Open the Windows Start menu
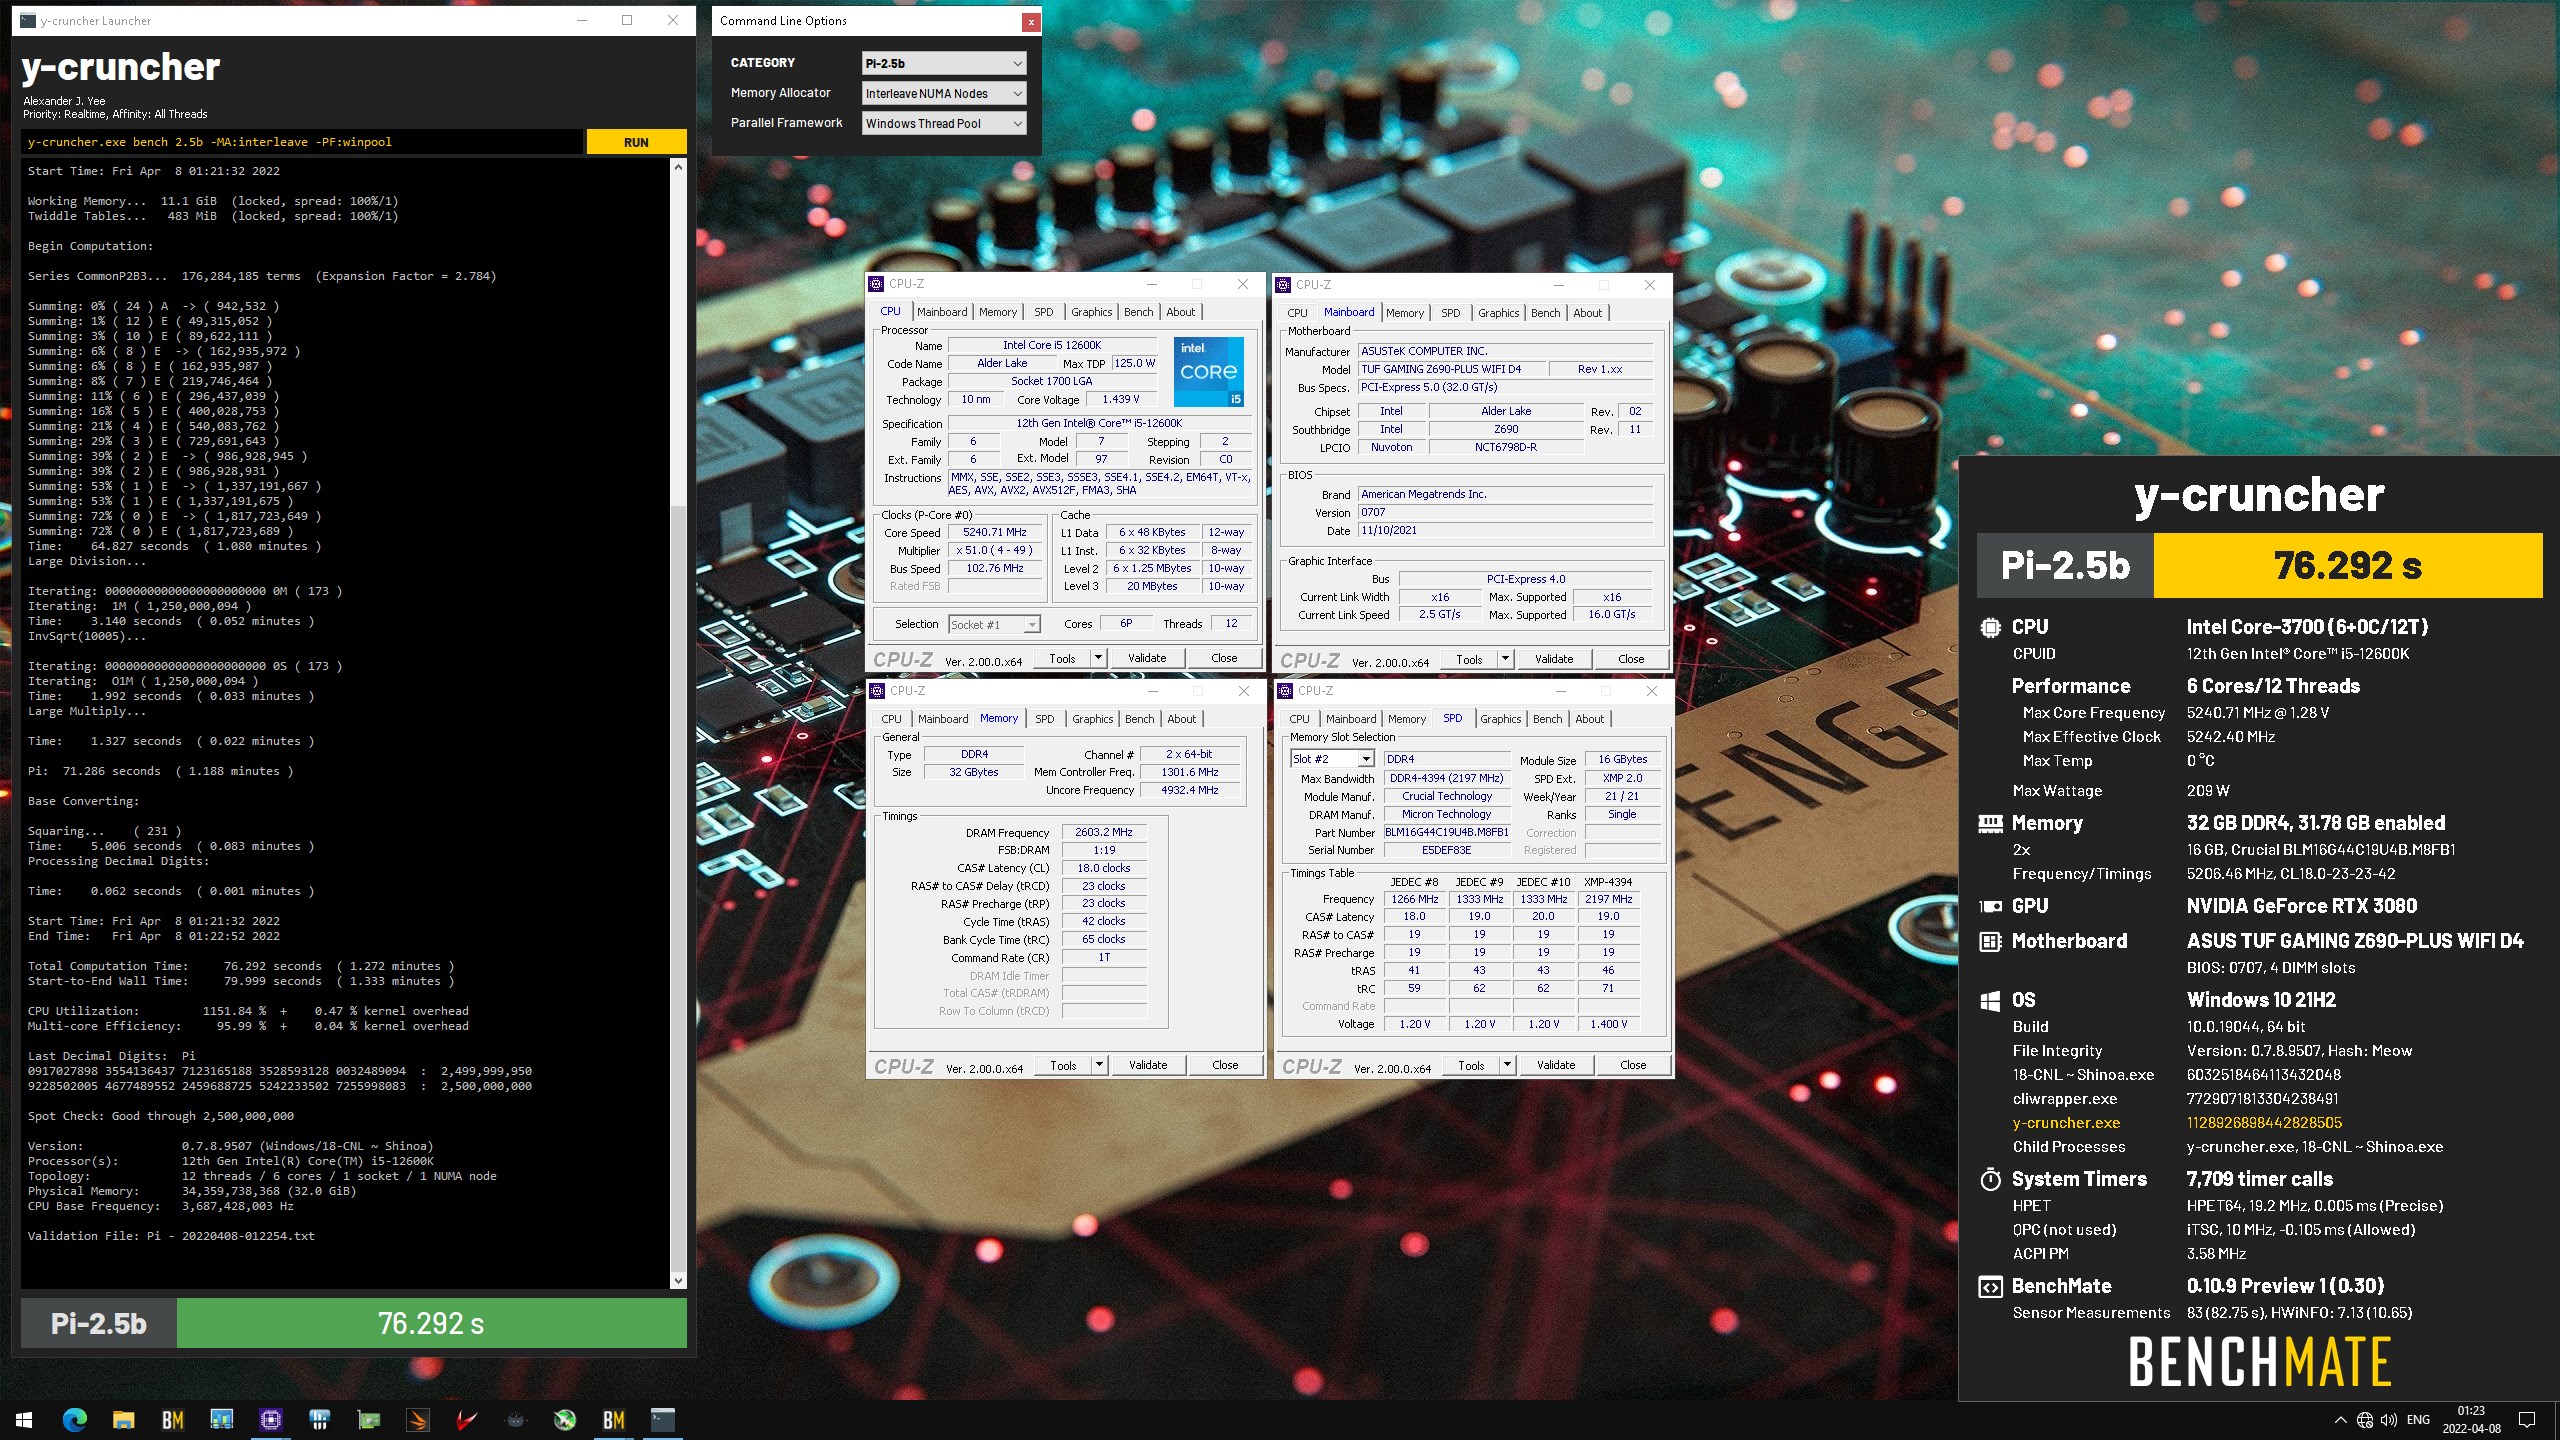The image size is (2560, 1440). [24, 1419]
